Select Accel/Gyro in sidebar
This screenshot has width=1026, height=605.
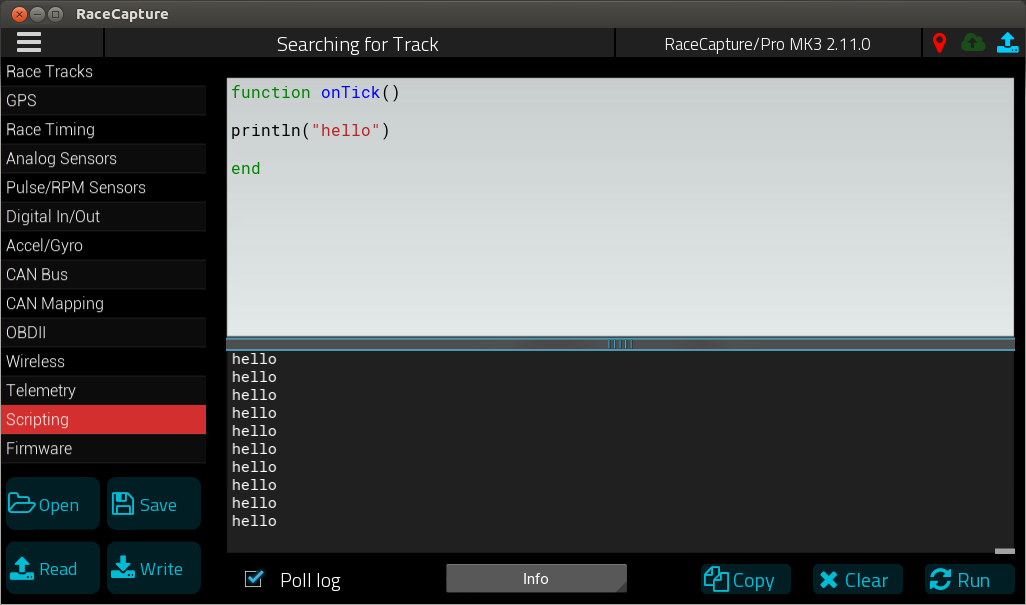point(103,245)
